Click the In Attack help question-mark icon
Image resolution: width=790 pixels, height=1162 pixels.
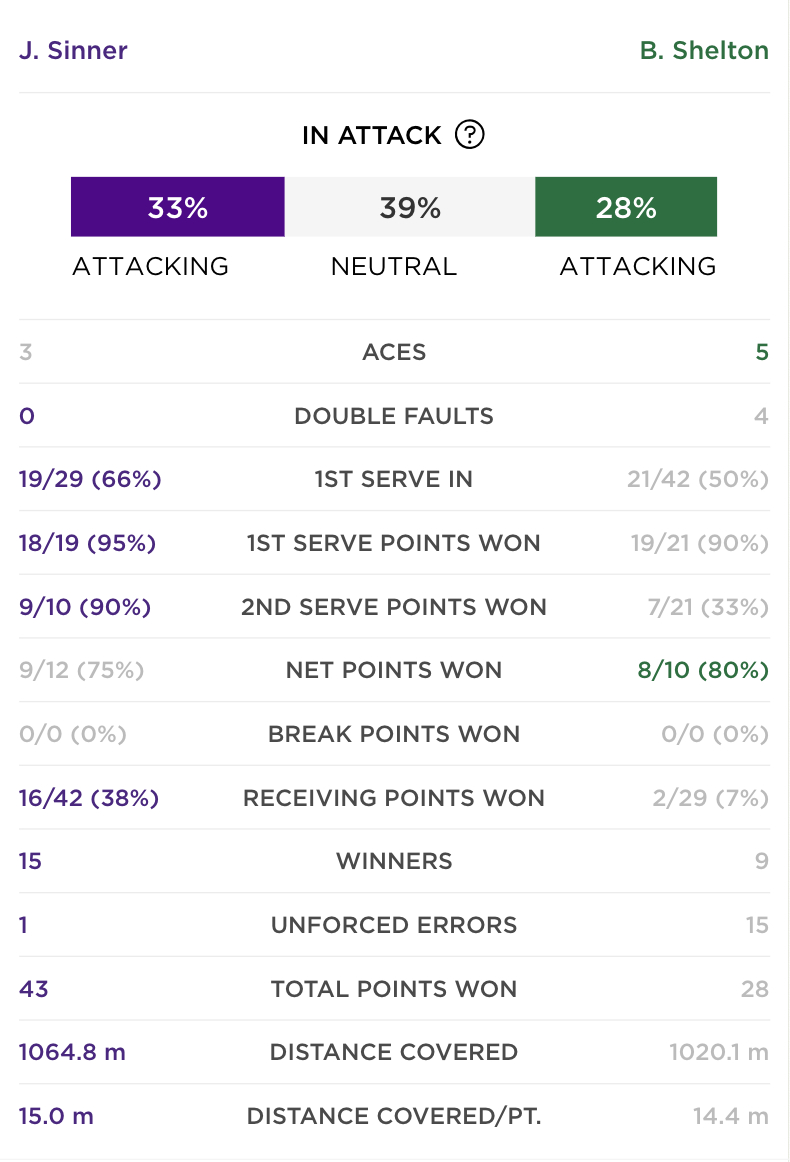469,135
